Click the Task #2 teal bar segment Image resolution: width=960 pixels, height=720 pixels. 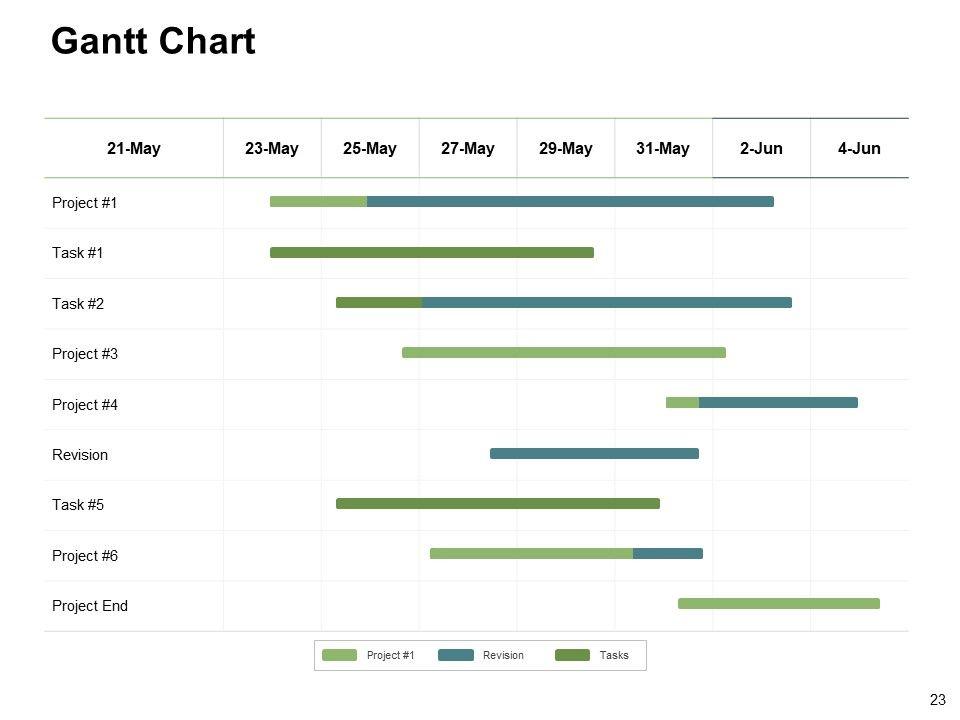pos(606,302)
